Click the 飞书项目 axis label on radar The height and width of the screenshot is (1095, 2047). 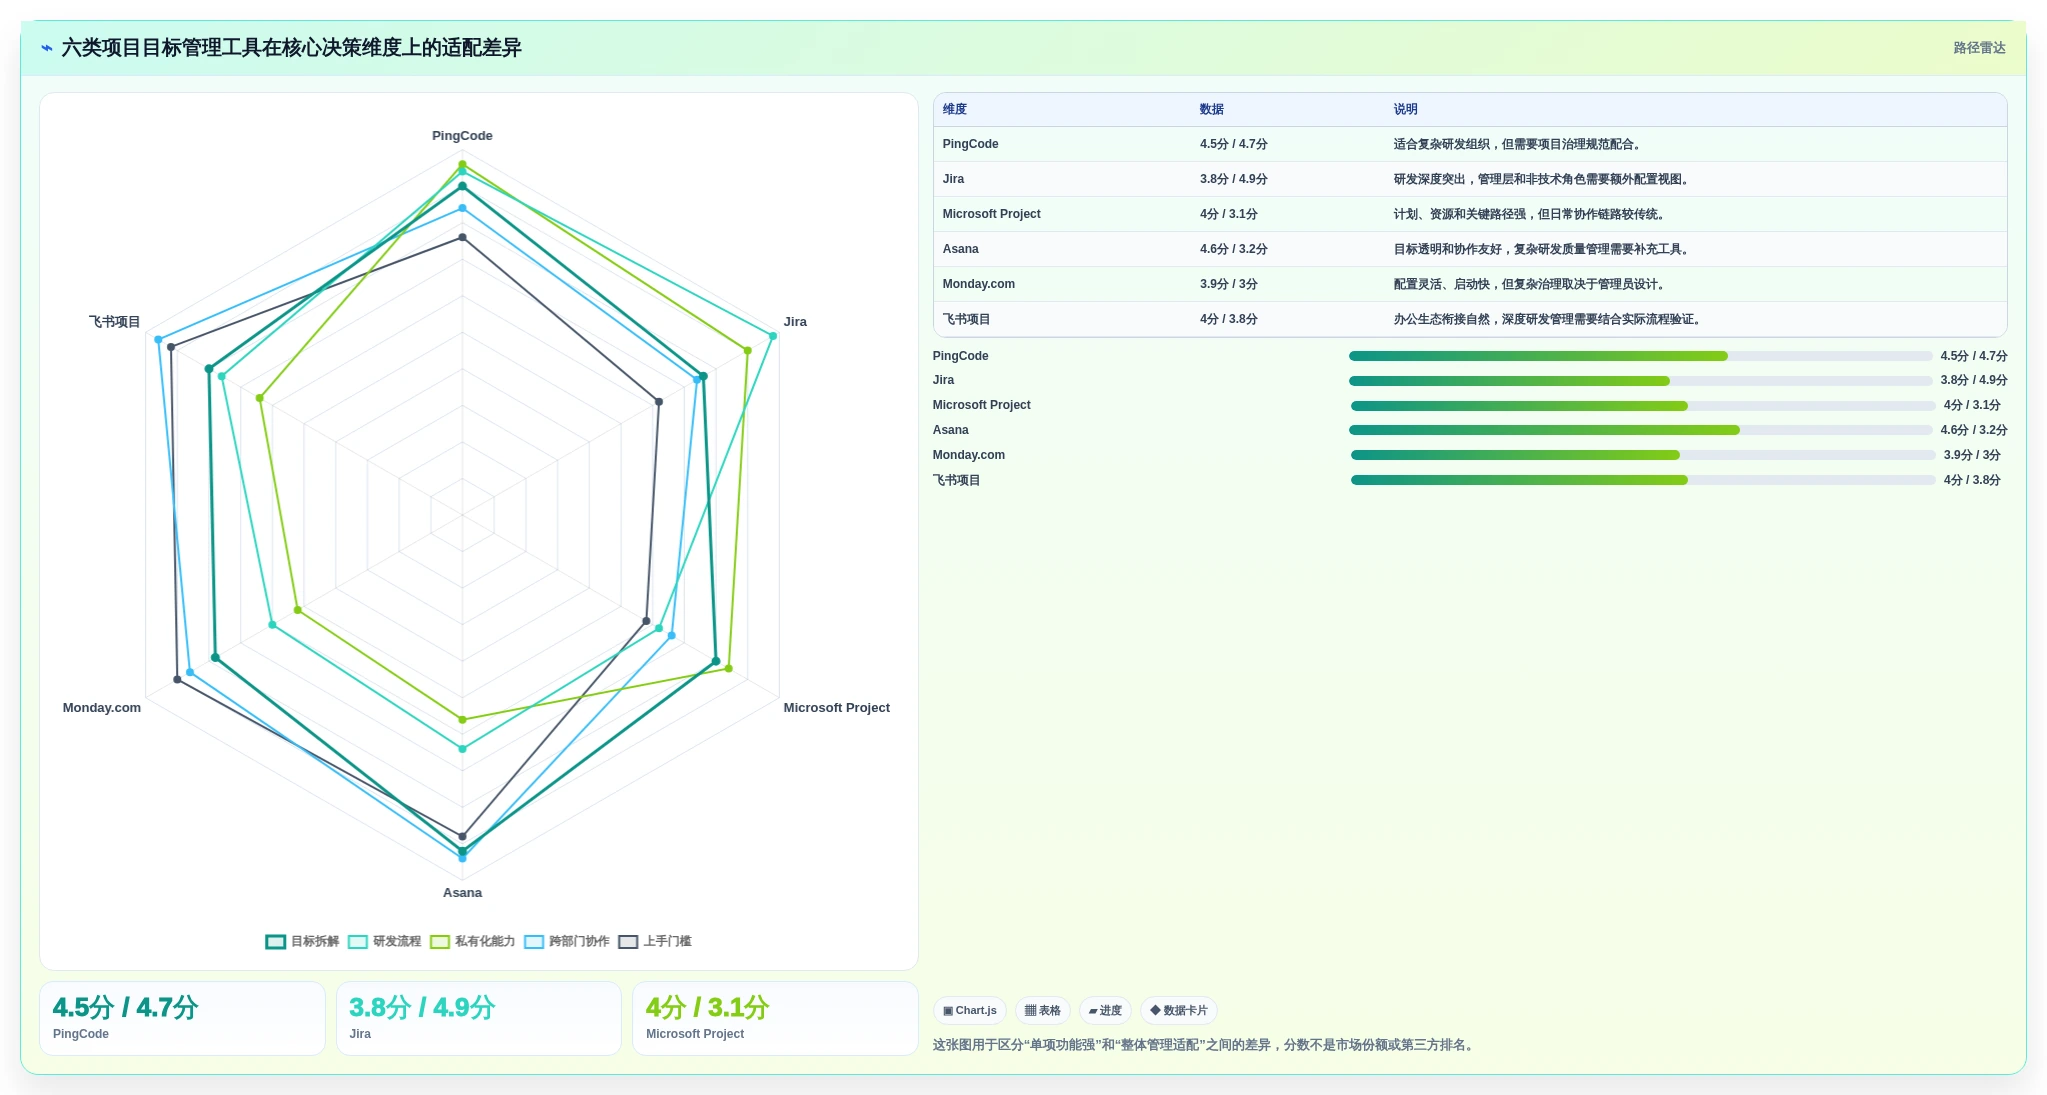pos(115,322)
